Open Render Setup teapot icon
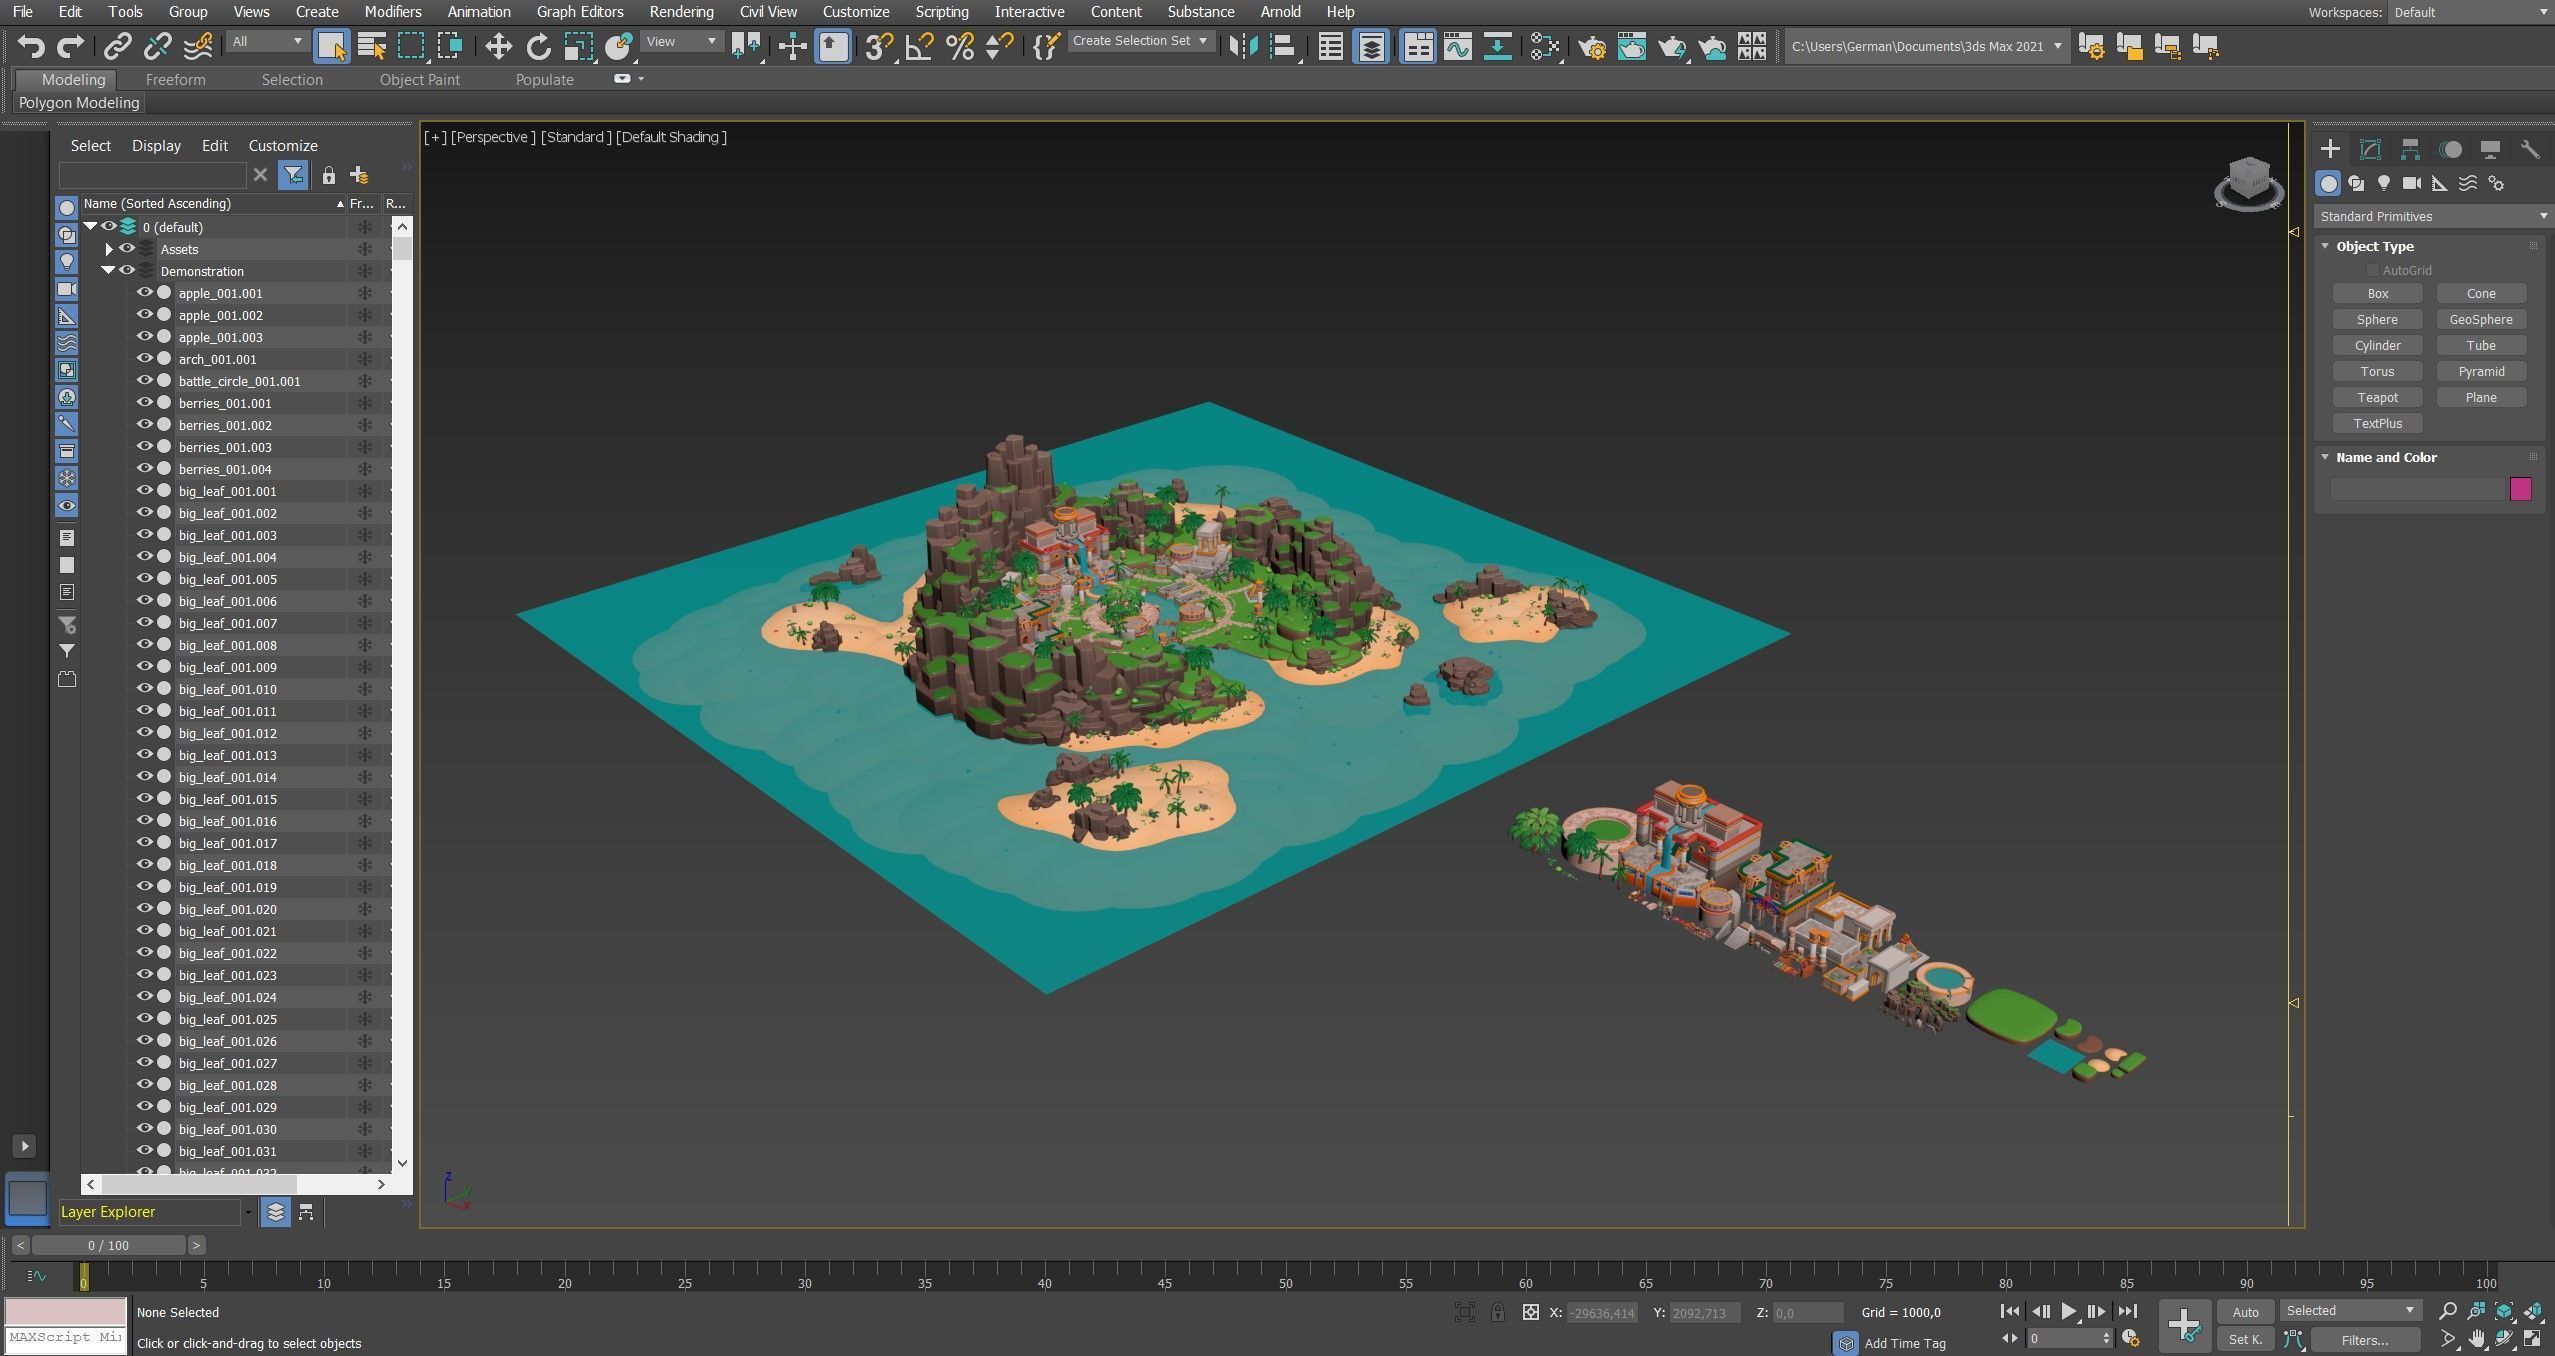Image resolution: width=2555 pixels, height=1356 pixels. pyautogui.click(x=1592, y=46)
